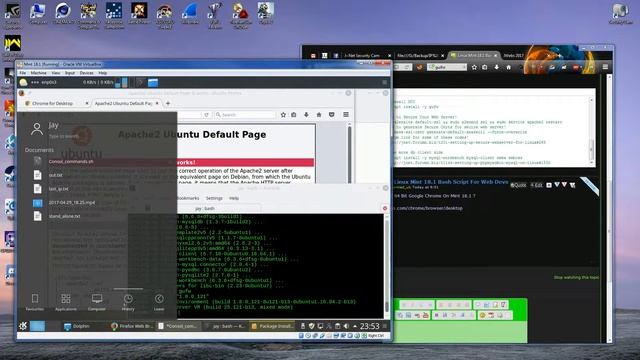Viewport: 640px width, 360px height.
Task: Click host Firefox search box containing gufw
Action: 447,67
